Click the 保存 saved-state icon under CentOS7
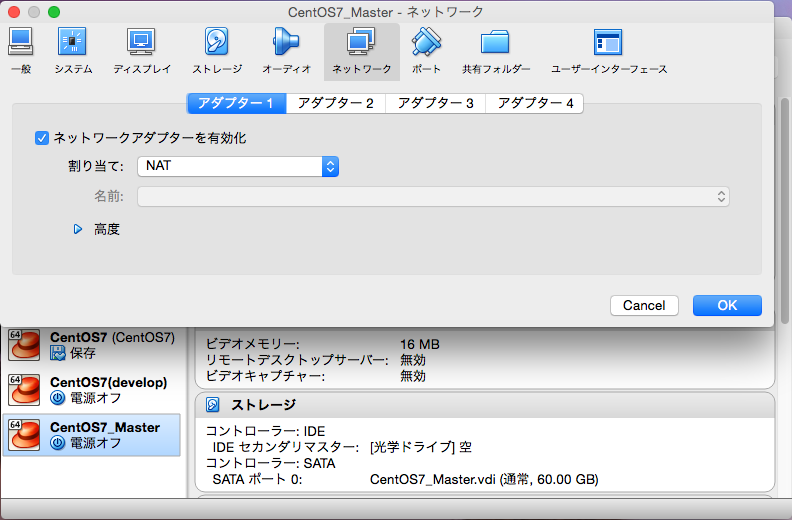Viewport: 792px width, 520px height. point(58,353)
